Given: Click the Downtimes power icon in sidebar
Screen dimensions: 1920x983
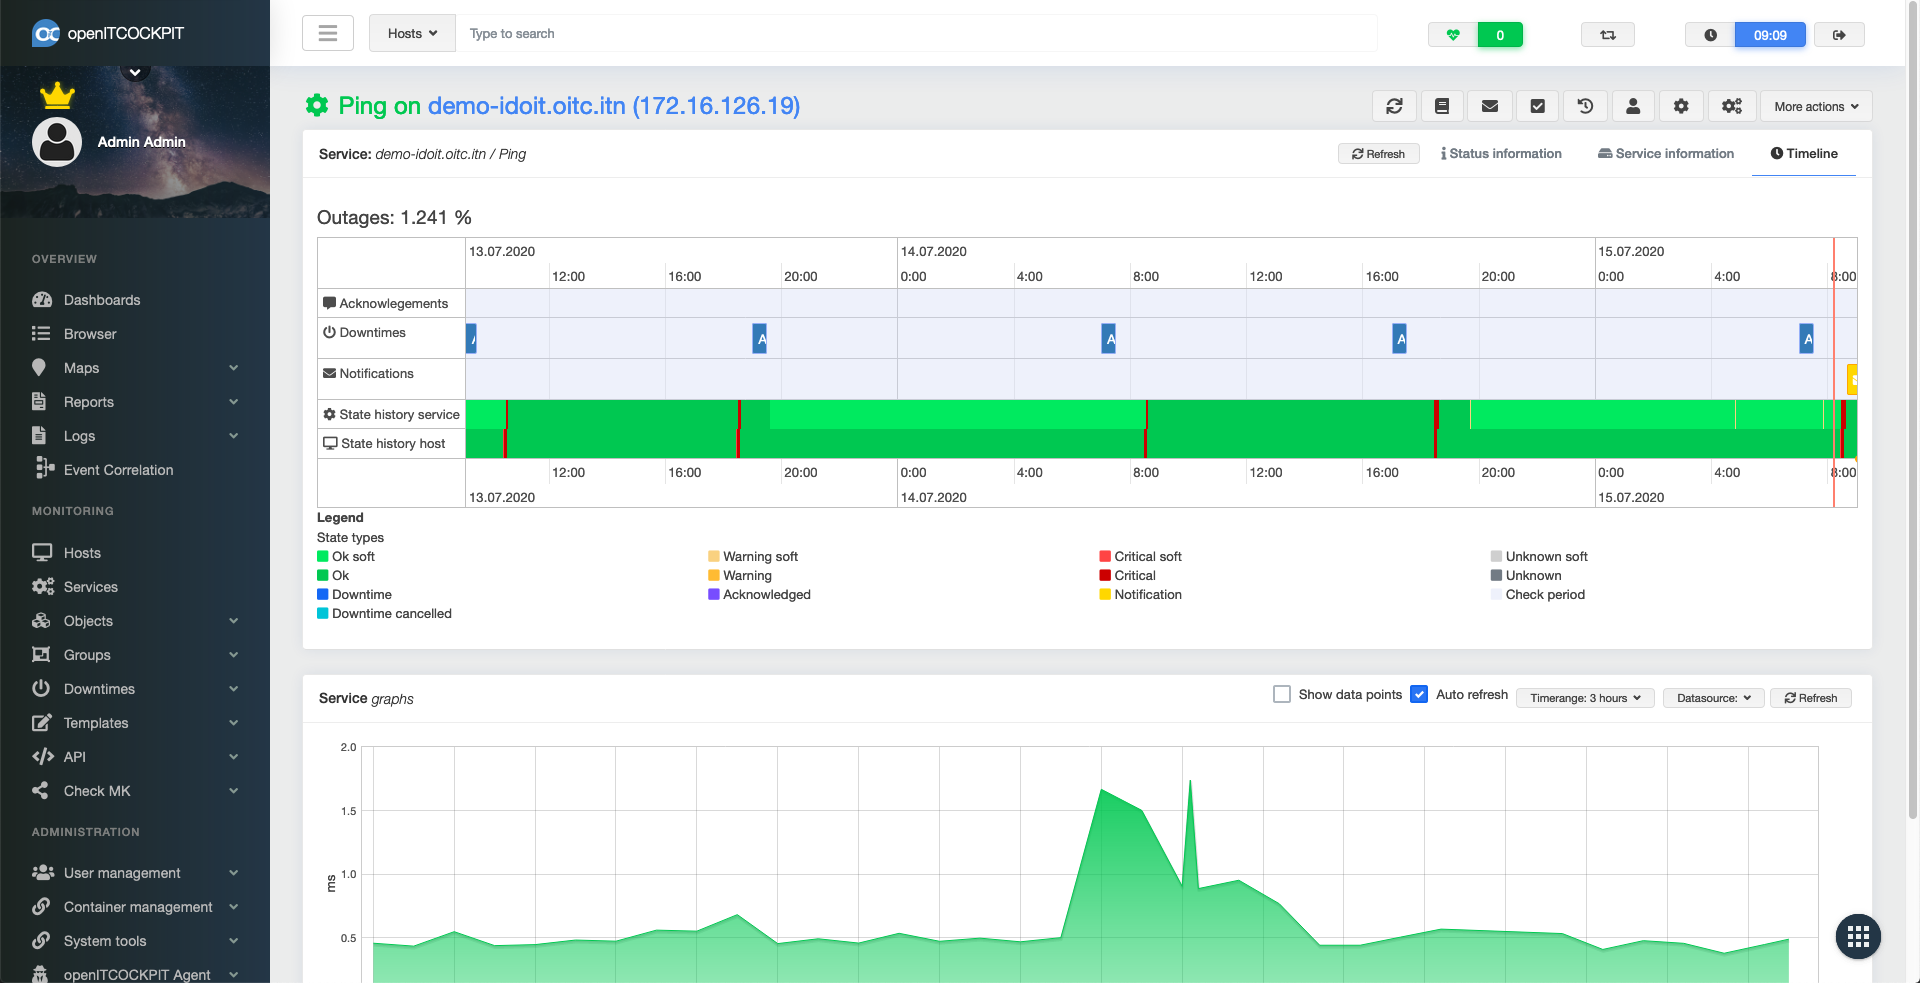Looking at the screenshot, I should pyautogui.click(x=41, y=688).
